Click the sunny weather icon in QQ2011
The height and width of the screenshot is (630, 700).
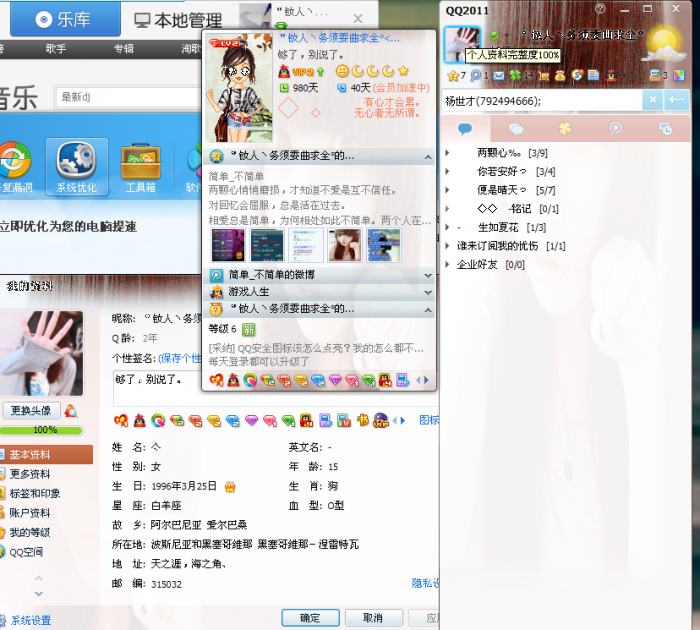[x=664, y=45]
